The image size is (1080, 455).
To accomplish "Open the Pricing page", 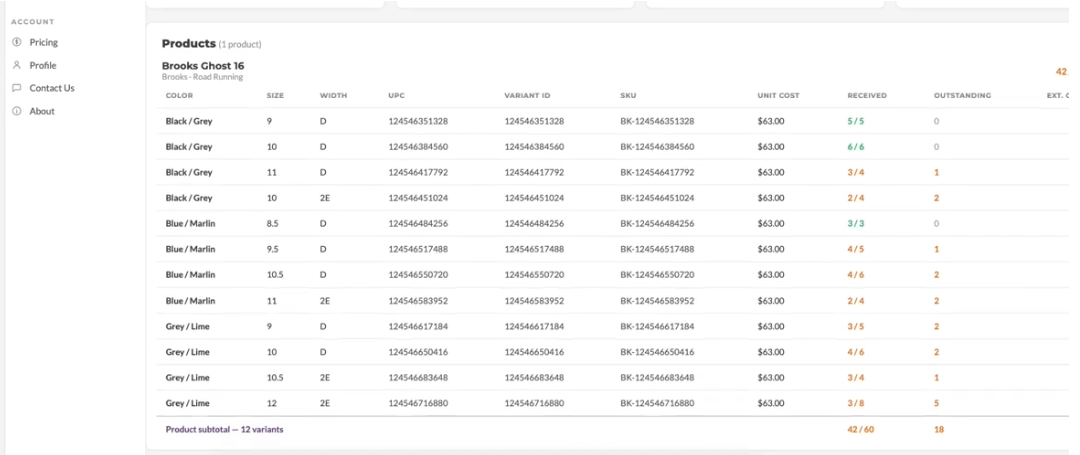I will [x=43, y=43].
